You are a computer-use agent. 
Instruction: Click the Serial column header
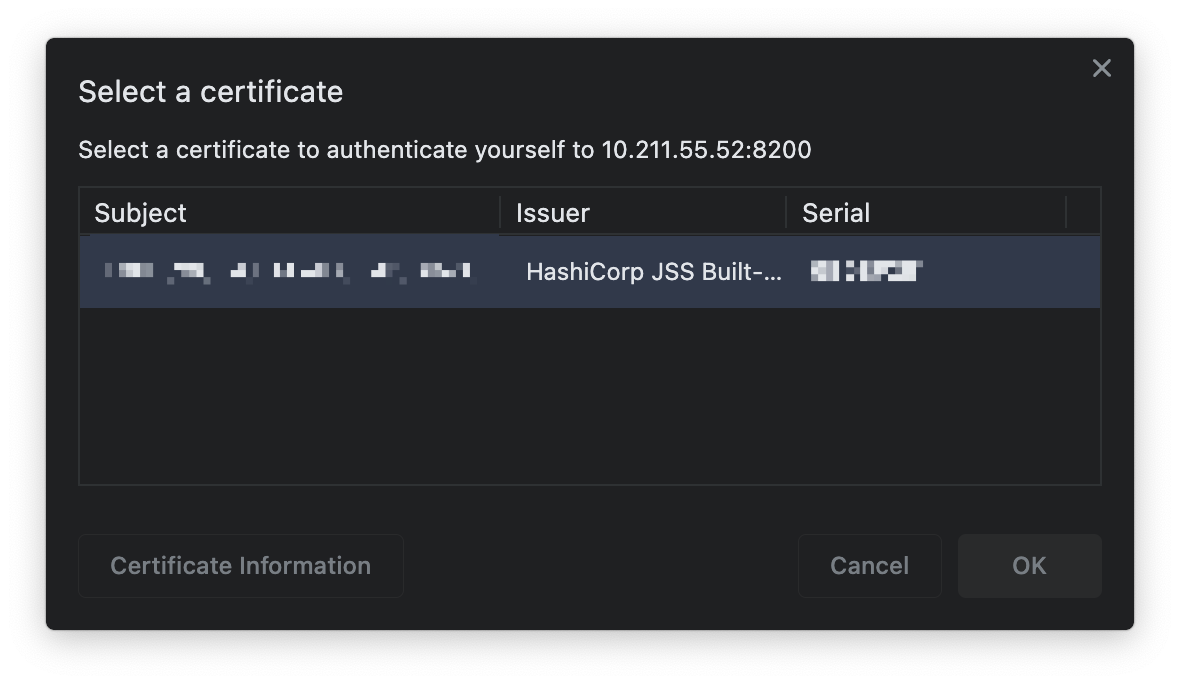pos(836,213)
